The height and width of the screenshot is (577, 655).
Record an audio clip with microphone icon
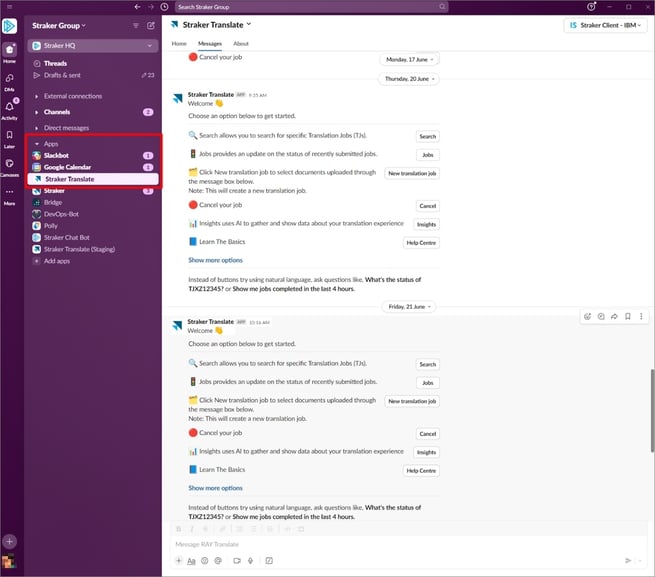[x=250, y=561]
